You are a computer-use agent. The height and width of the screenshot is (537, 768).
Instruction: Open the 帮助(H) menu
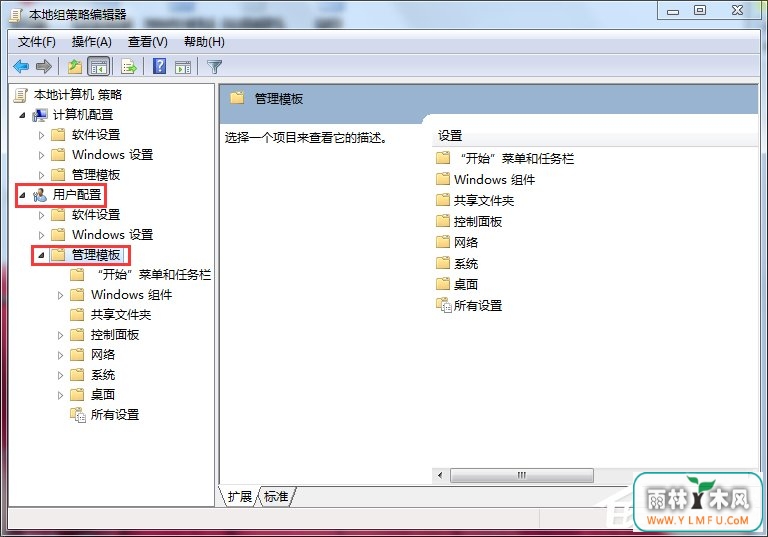(204, 42)
